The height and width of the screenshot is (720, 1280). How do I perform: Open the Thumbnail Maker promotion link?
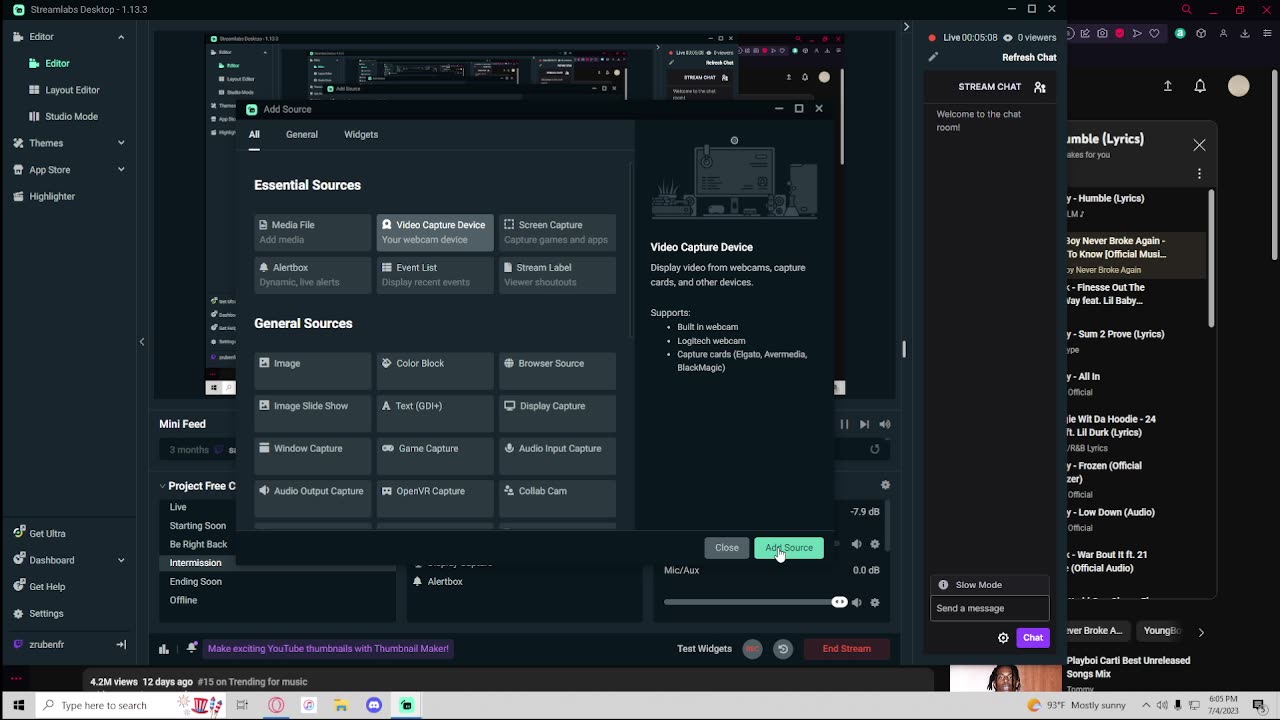[328, 649]
